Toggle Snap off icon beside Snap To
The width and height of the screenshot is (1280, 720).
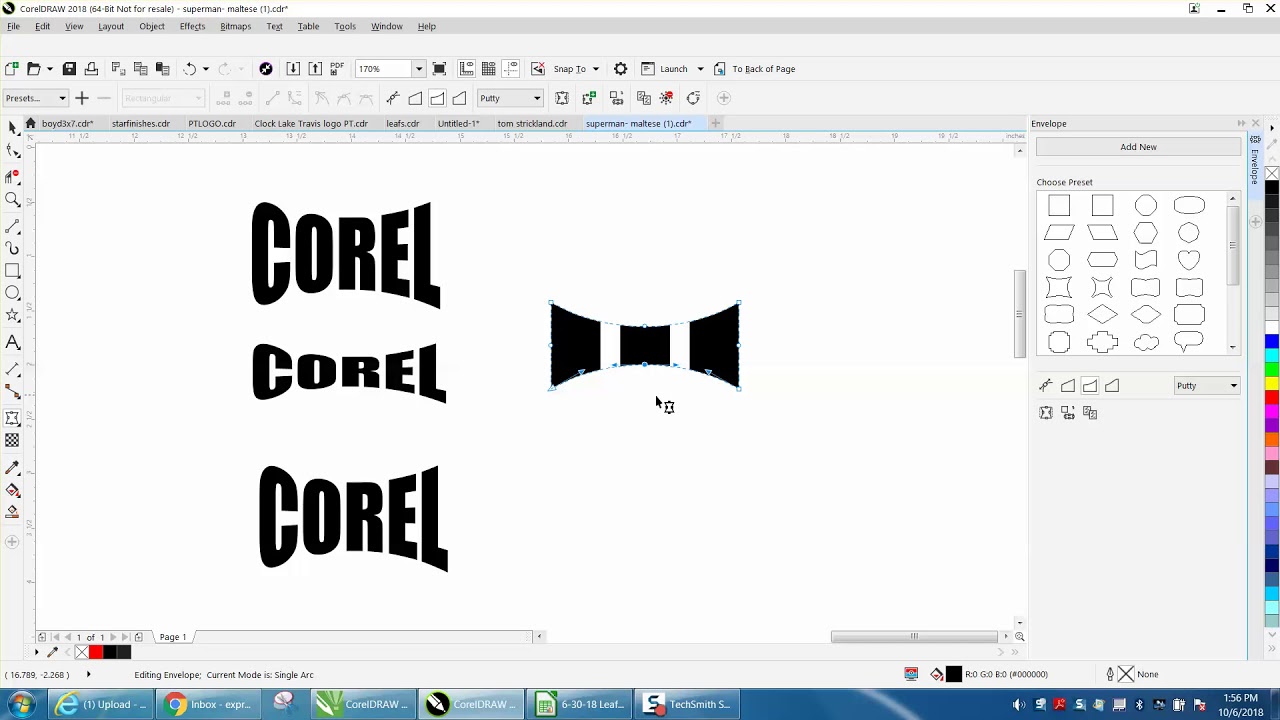tap(538, 69)
